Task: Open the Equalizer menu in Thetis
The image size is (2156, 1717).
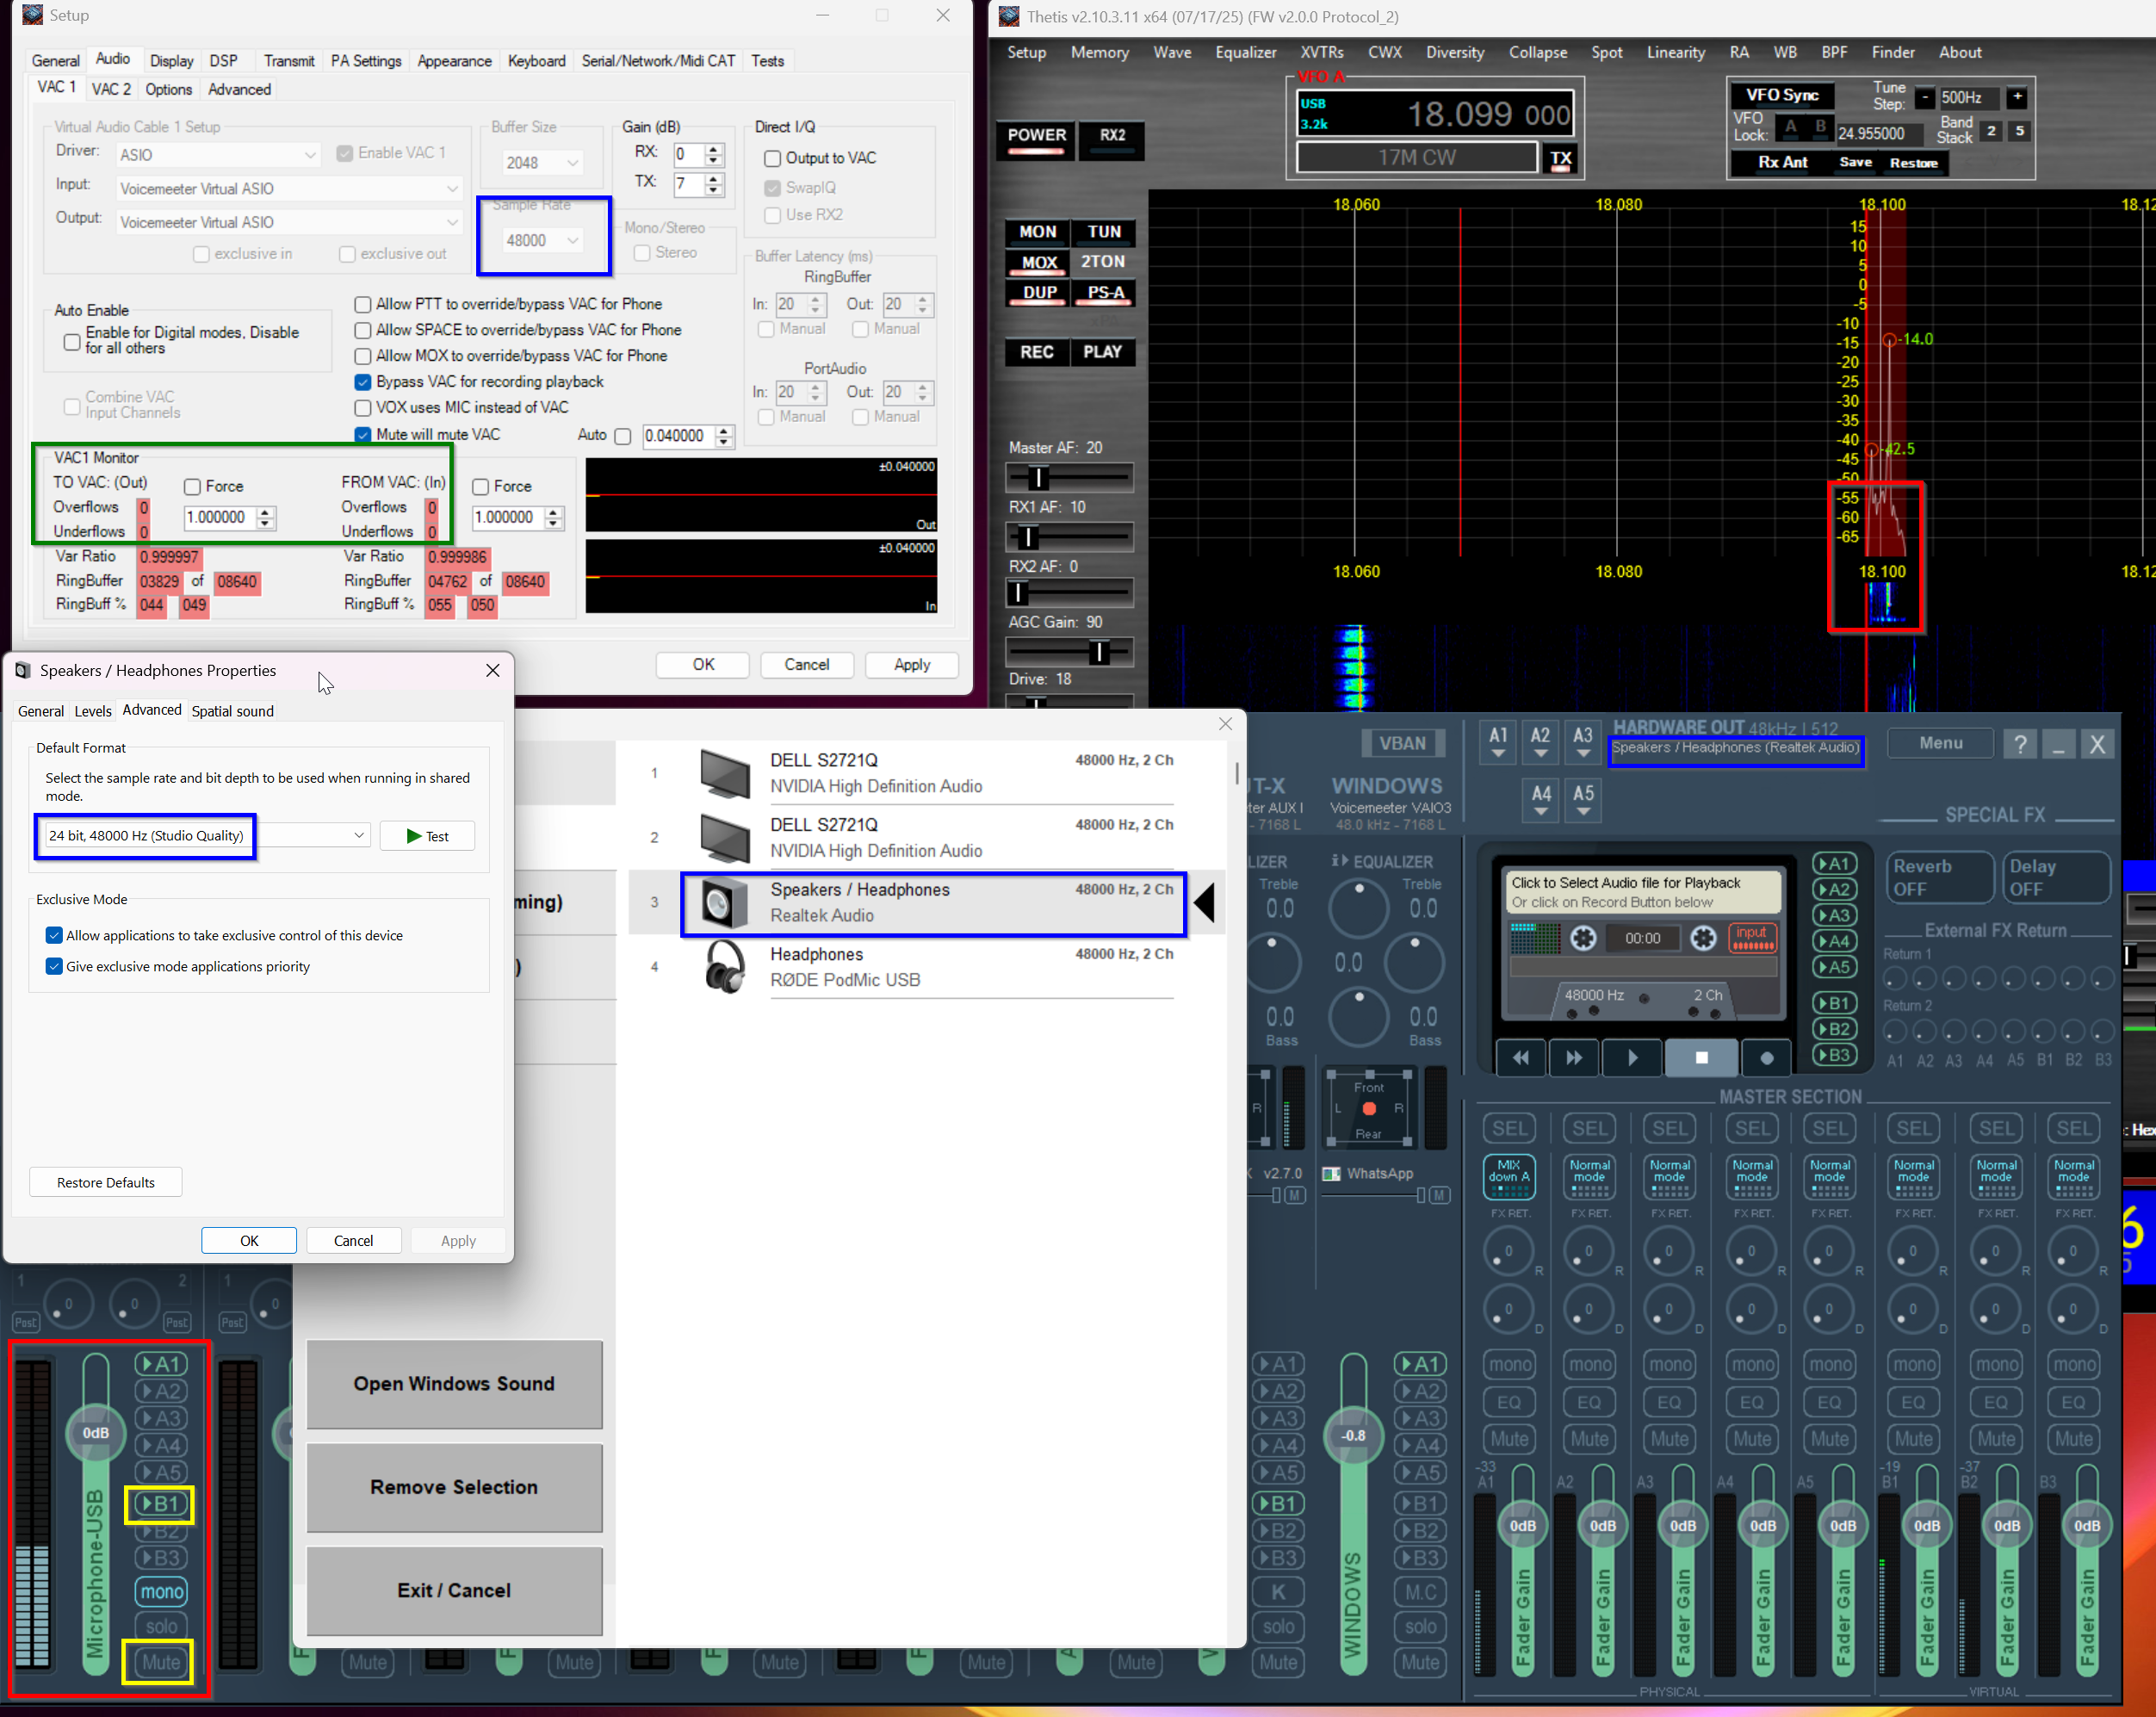Action: [1245, 52]
